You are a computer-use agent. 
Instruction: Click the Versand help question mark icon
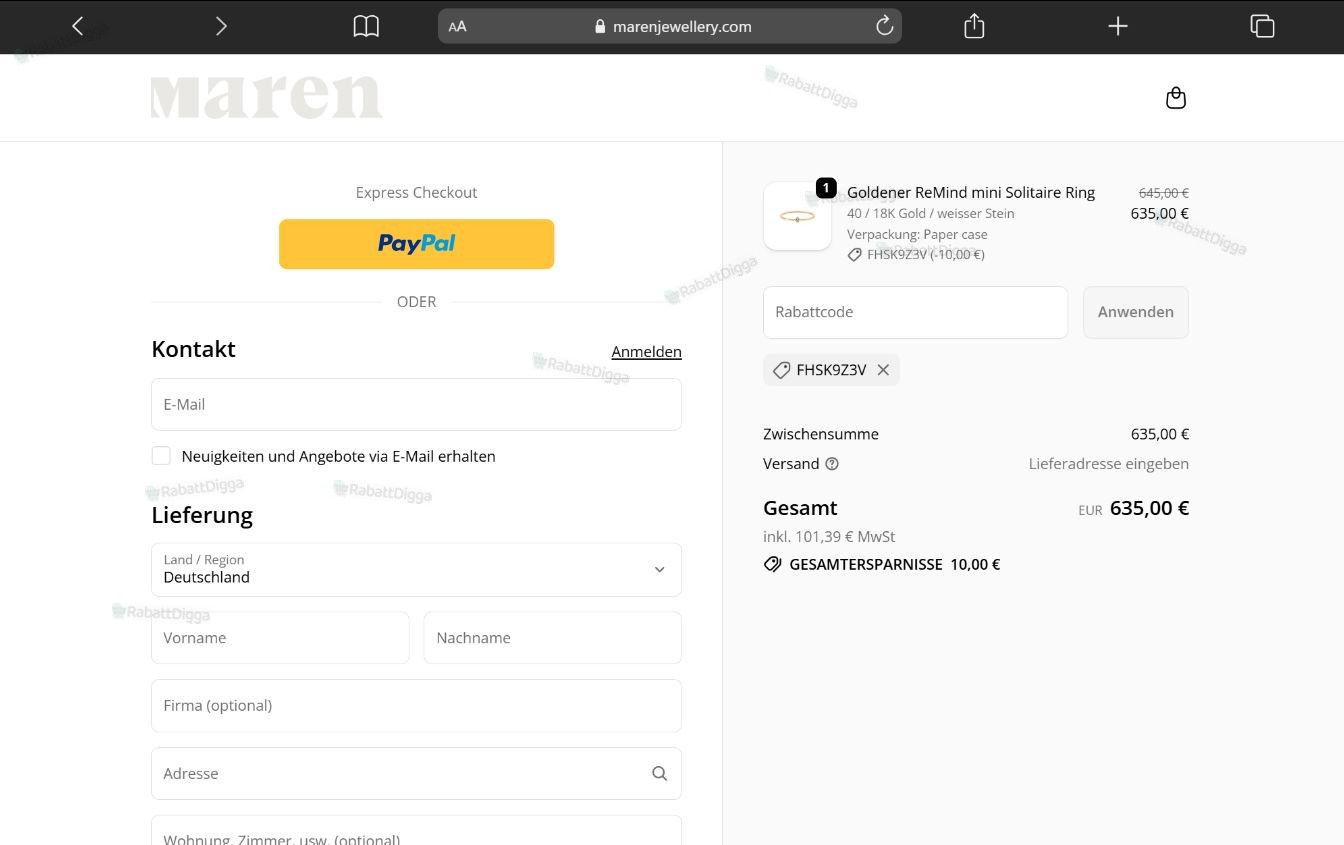832,464
